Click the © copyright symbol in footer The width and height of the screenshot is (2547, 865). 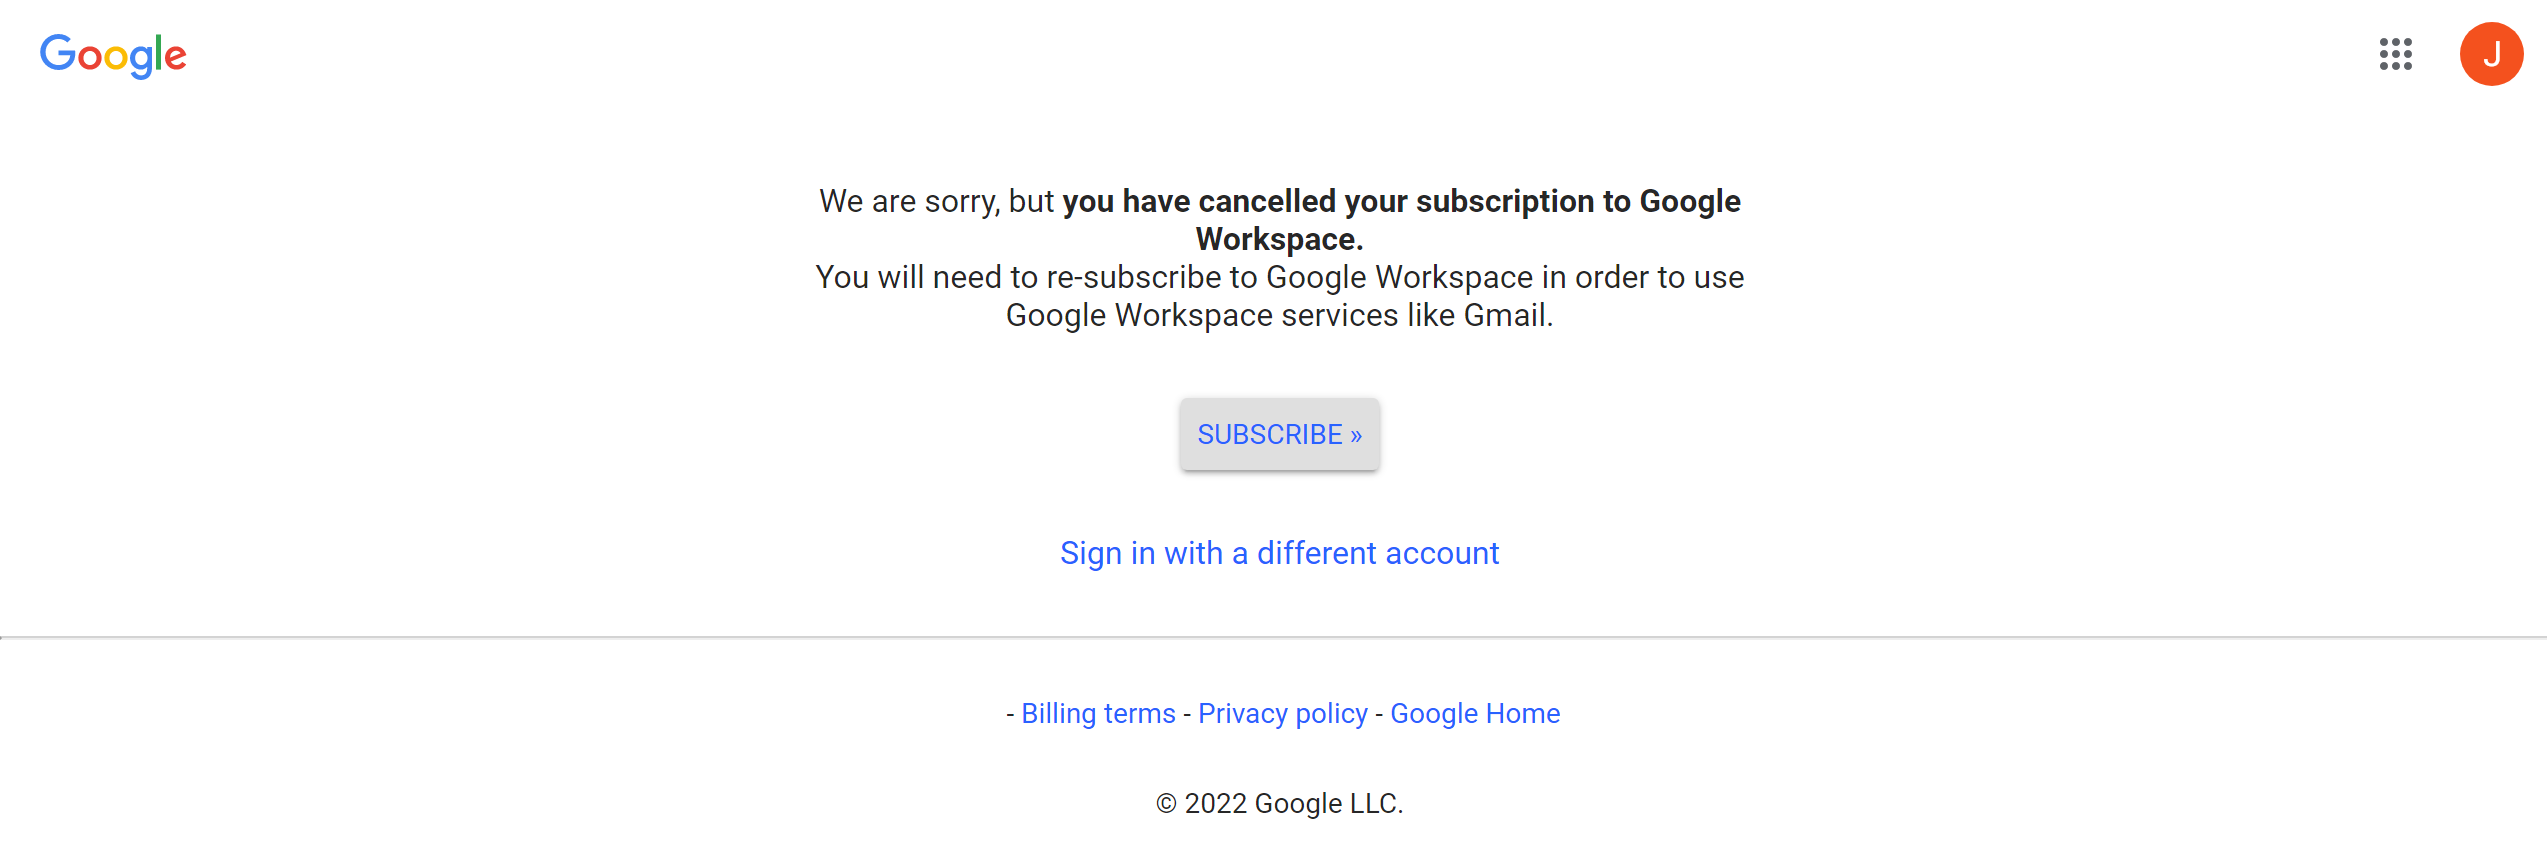pyautogui.click(x=1166, y=804)
